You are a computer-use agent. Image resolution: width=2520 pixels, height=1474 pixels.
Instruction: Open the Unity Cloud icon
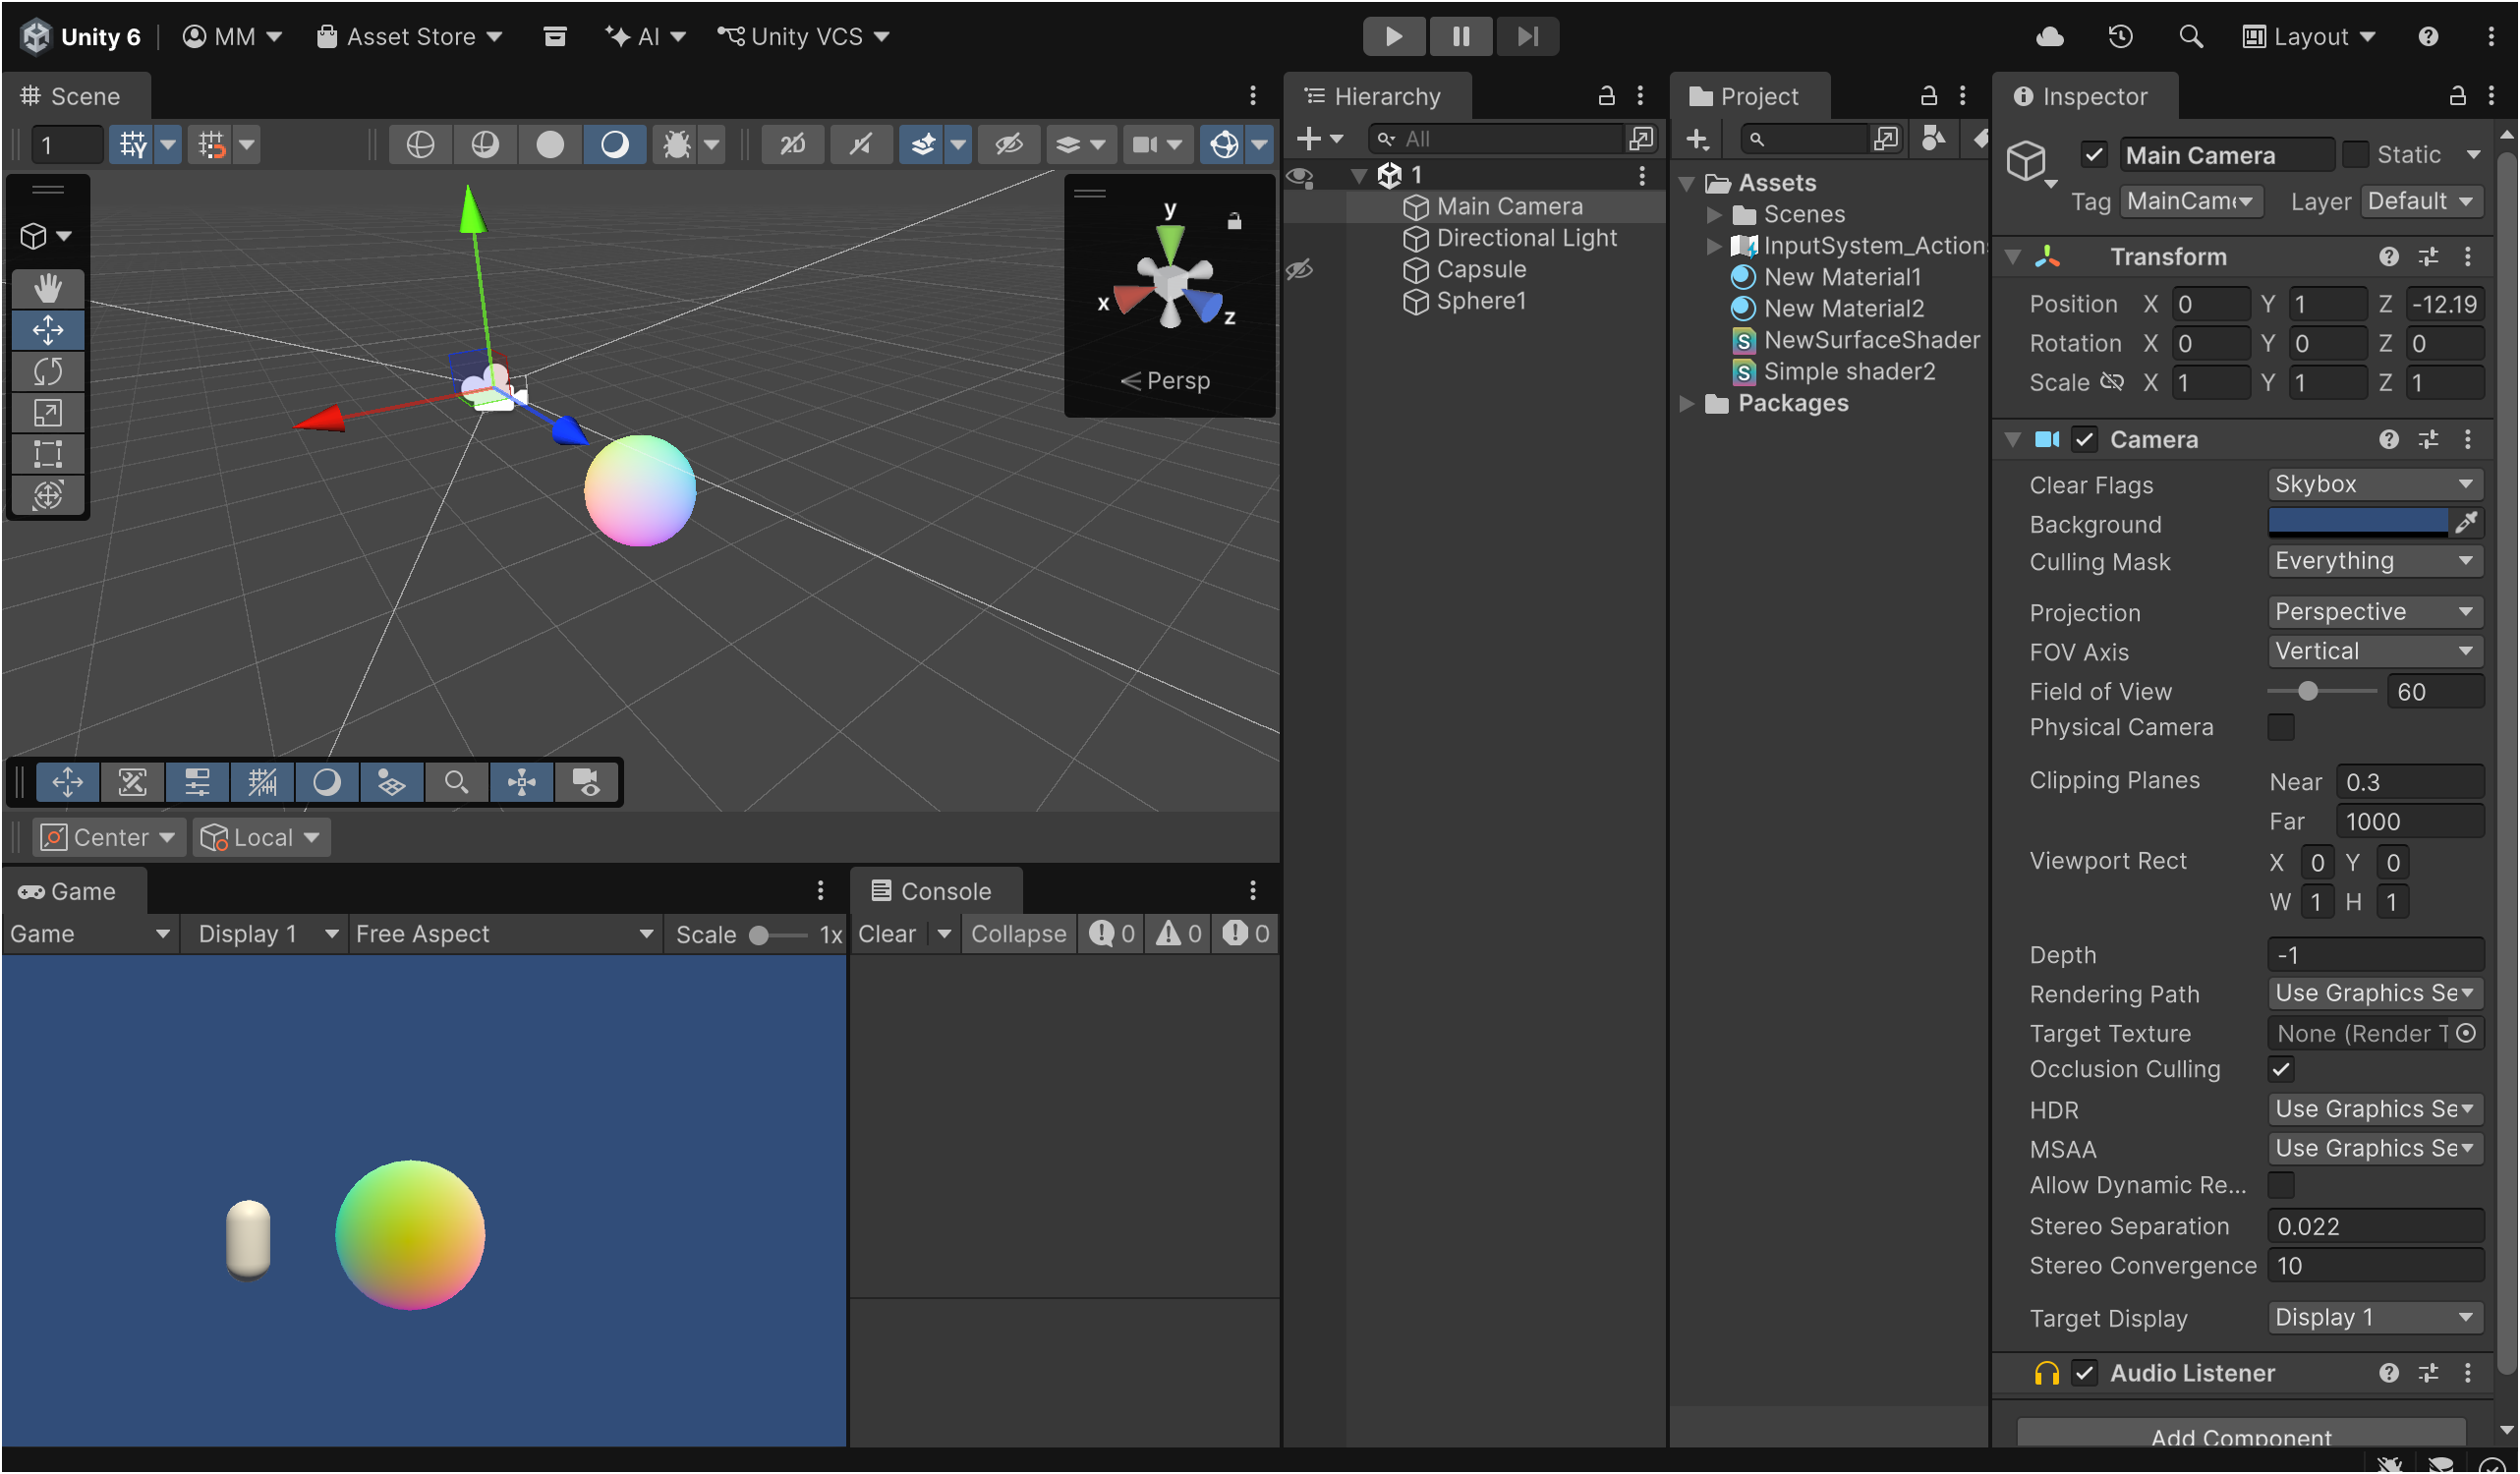point(2050,37)
